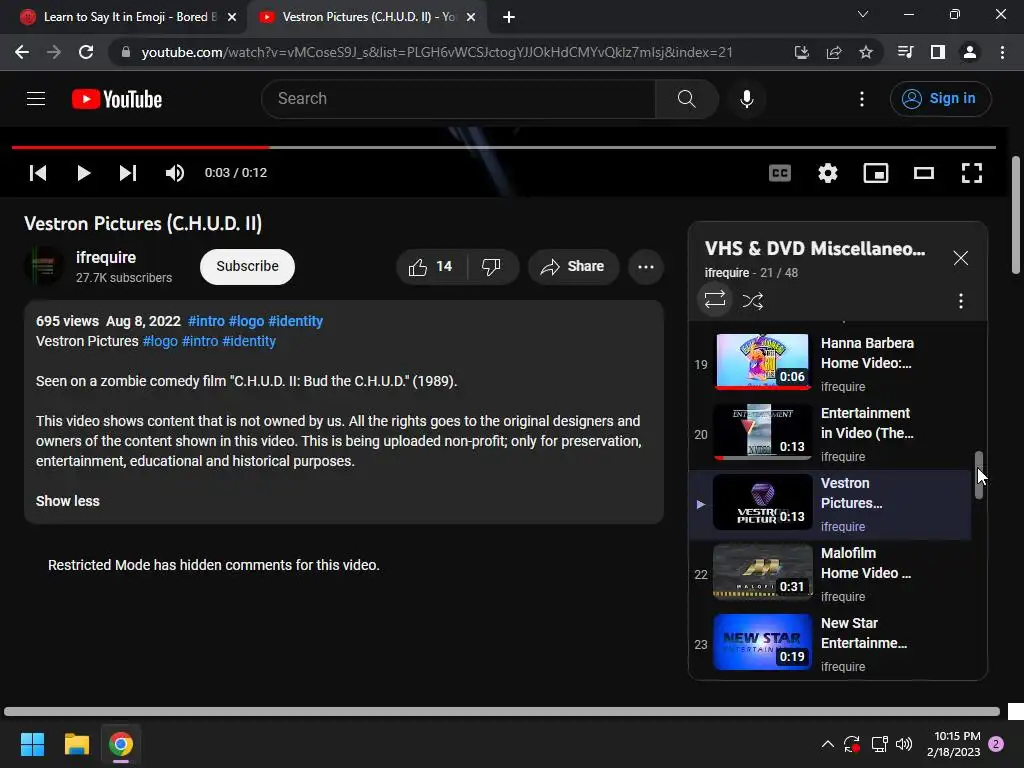Select Malofilm Home Video playlist item
Screen dimensions: 1024x768
pyautogui.click(x=830, y=575)
